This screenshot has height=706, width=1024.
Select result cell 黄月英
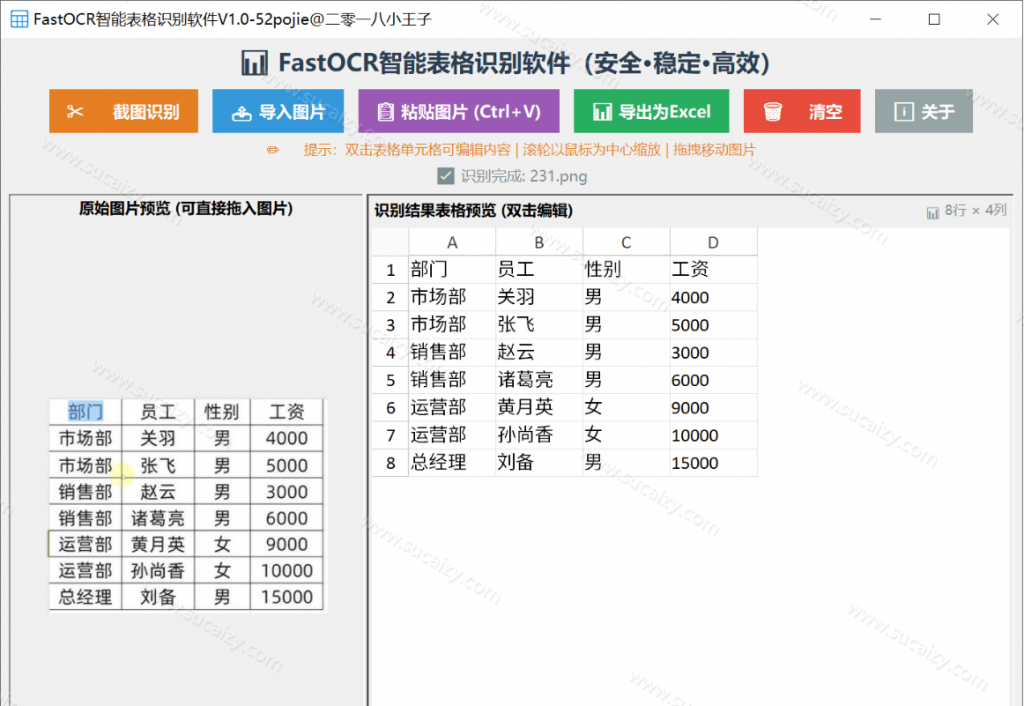click(539, 408)
